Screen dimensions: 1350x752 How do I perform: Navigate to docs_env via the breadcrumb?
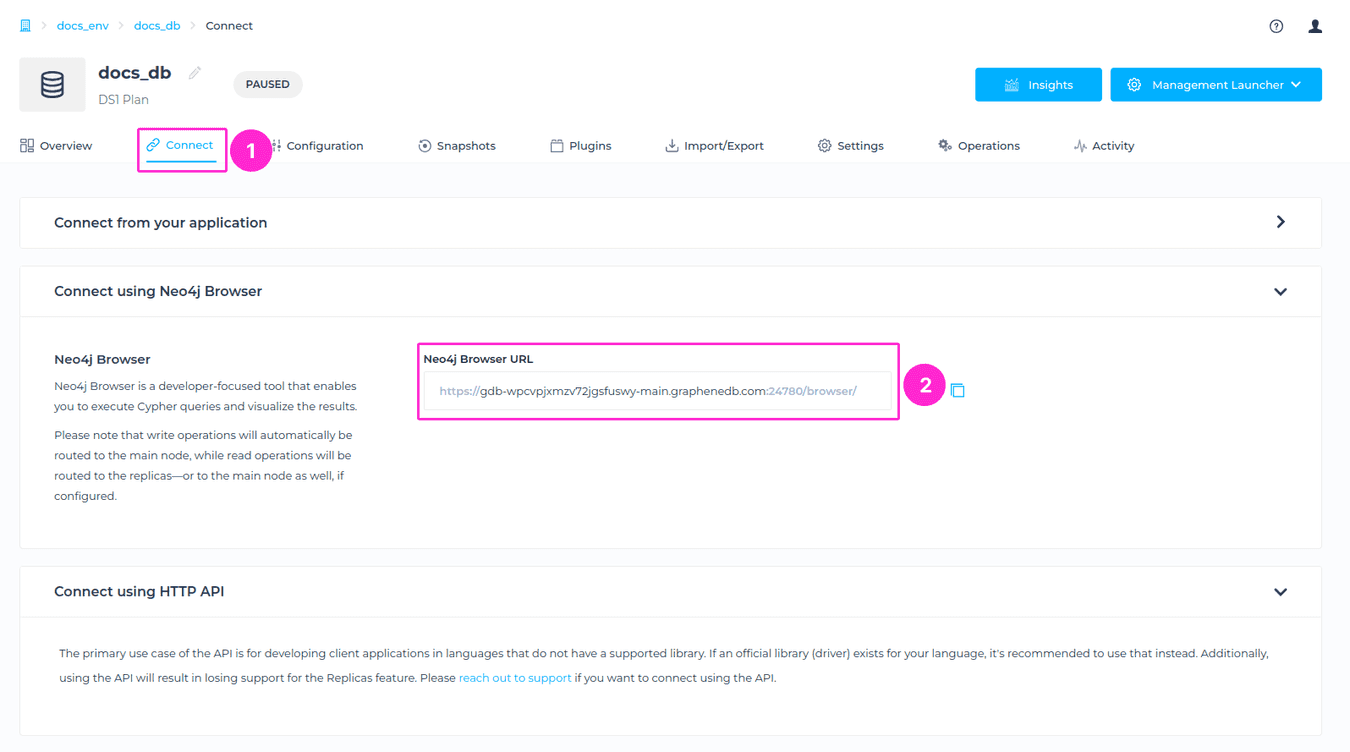[x=83, y=25]
